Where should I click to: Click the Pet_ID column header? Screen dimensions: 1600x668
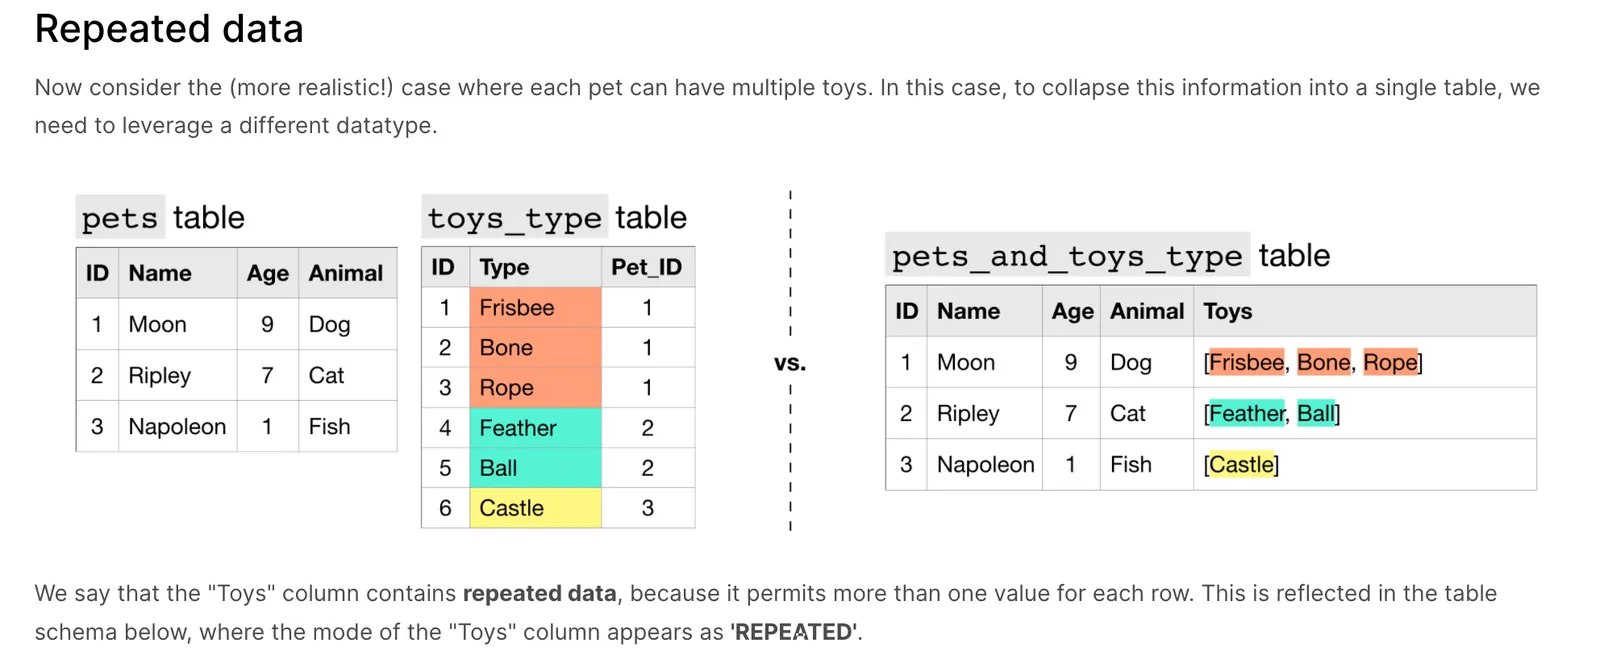[x=647, y=267]
